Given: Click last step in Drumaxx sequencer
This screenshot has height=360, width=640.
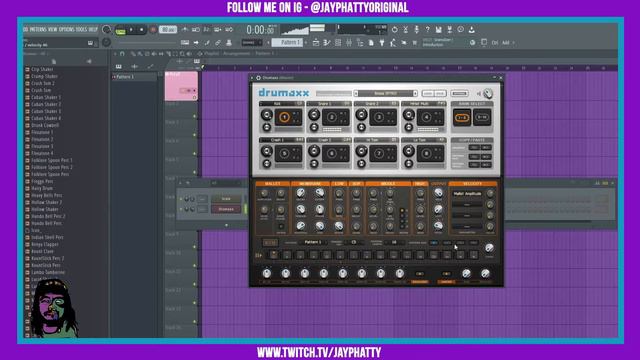Looking at the screenshot, I should pyautogui.click(x=473, y=255).
